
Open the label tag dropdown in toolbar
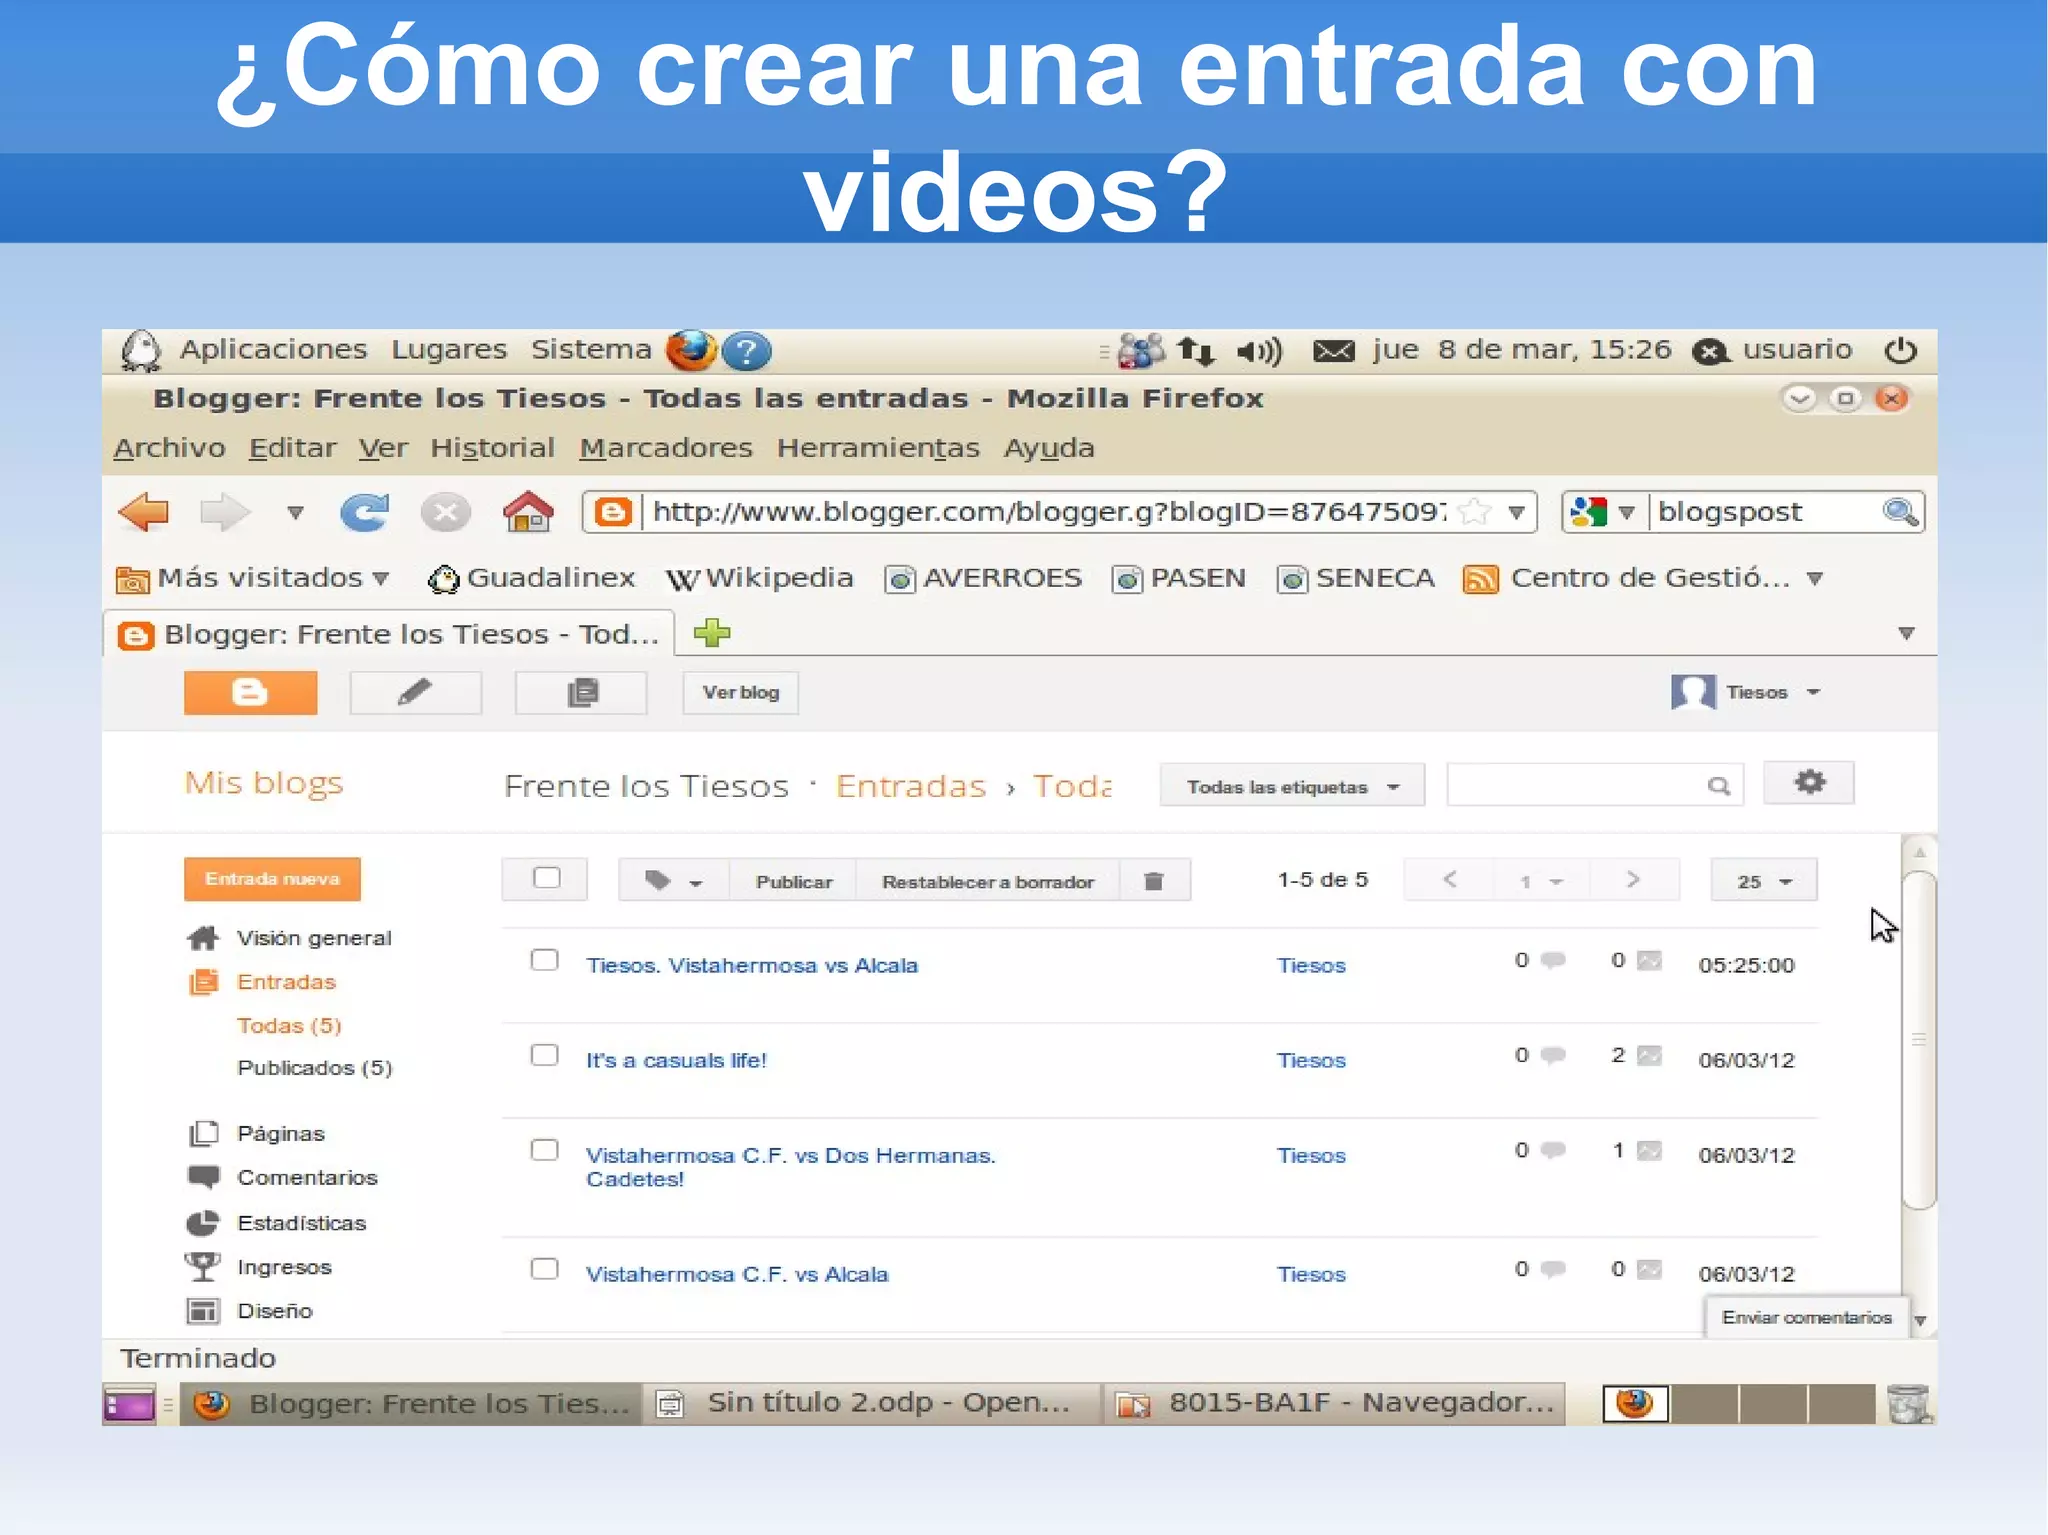[x=673, y=881]
